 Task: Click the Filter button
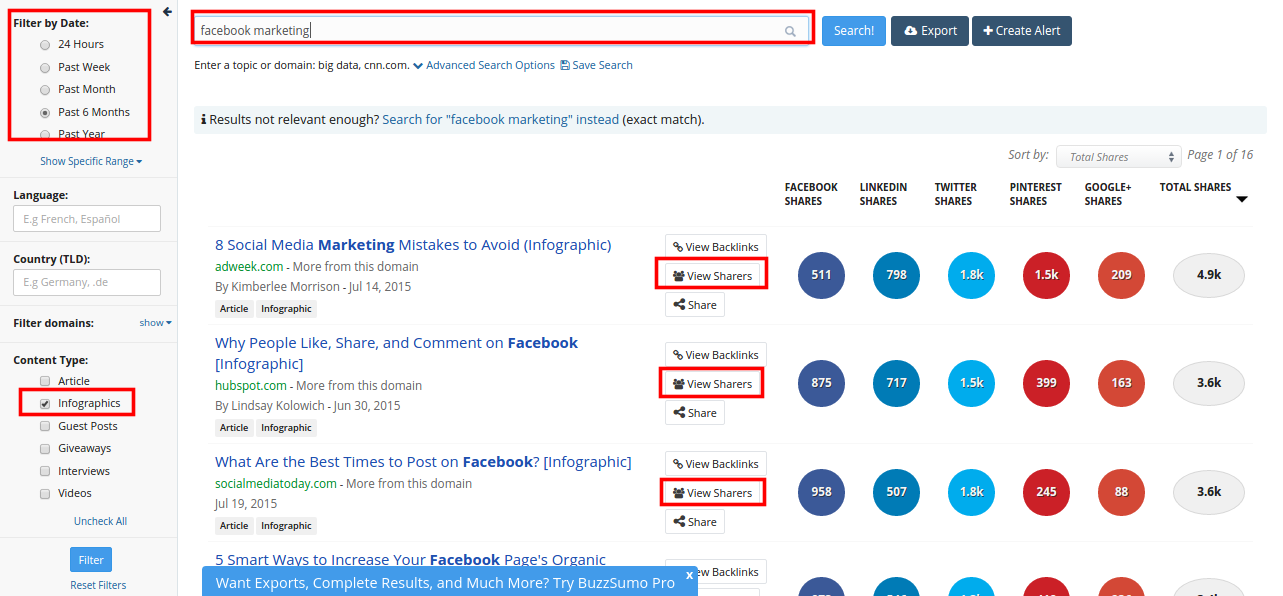point(91,559)
